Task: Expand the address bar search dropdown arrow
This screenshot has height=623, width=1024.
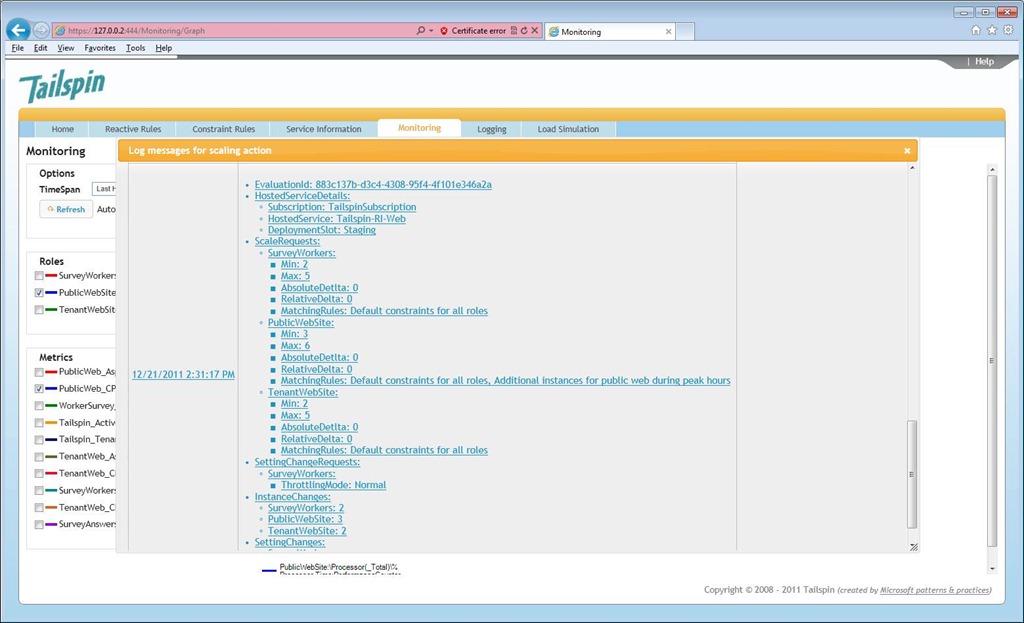Action: pyautogui.click(x=431, y=31)
